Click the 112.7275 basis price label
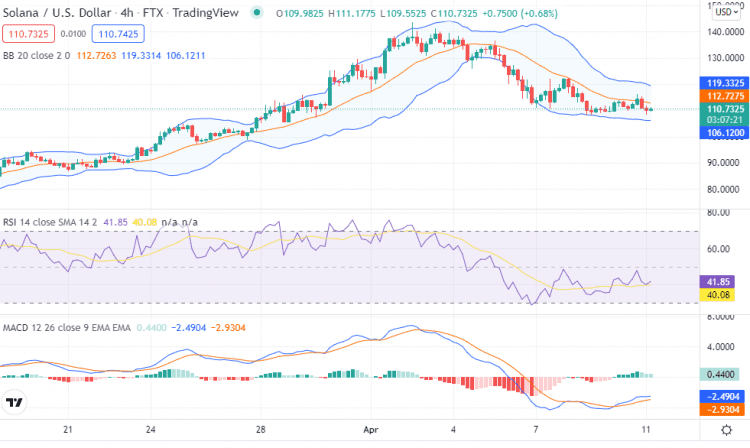Screen dimensions: 750x448 click(x=724, y=96)
